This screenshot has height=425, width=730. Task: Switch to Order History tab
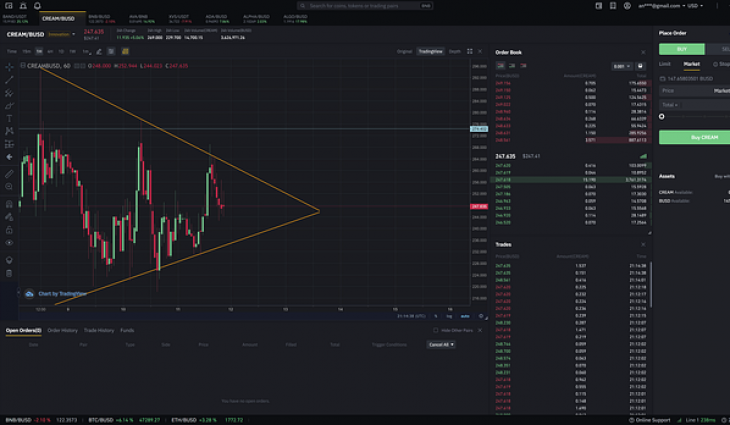(x=62, y=330)
